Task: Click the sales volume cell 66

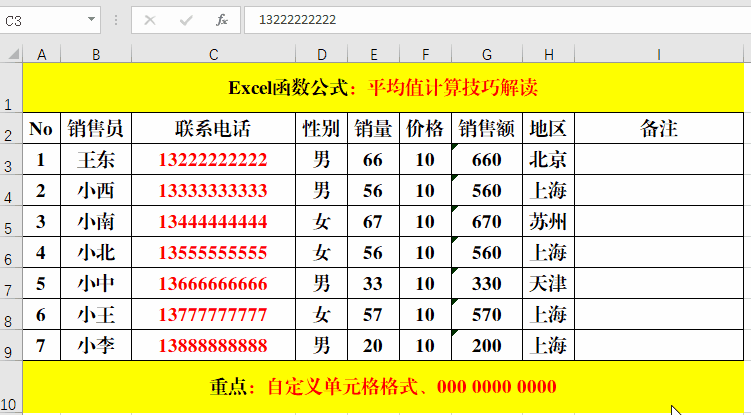Action: click(374, 160)
